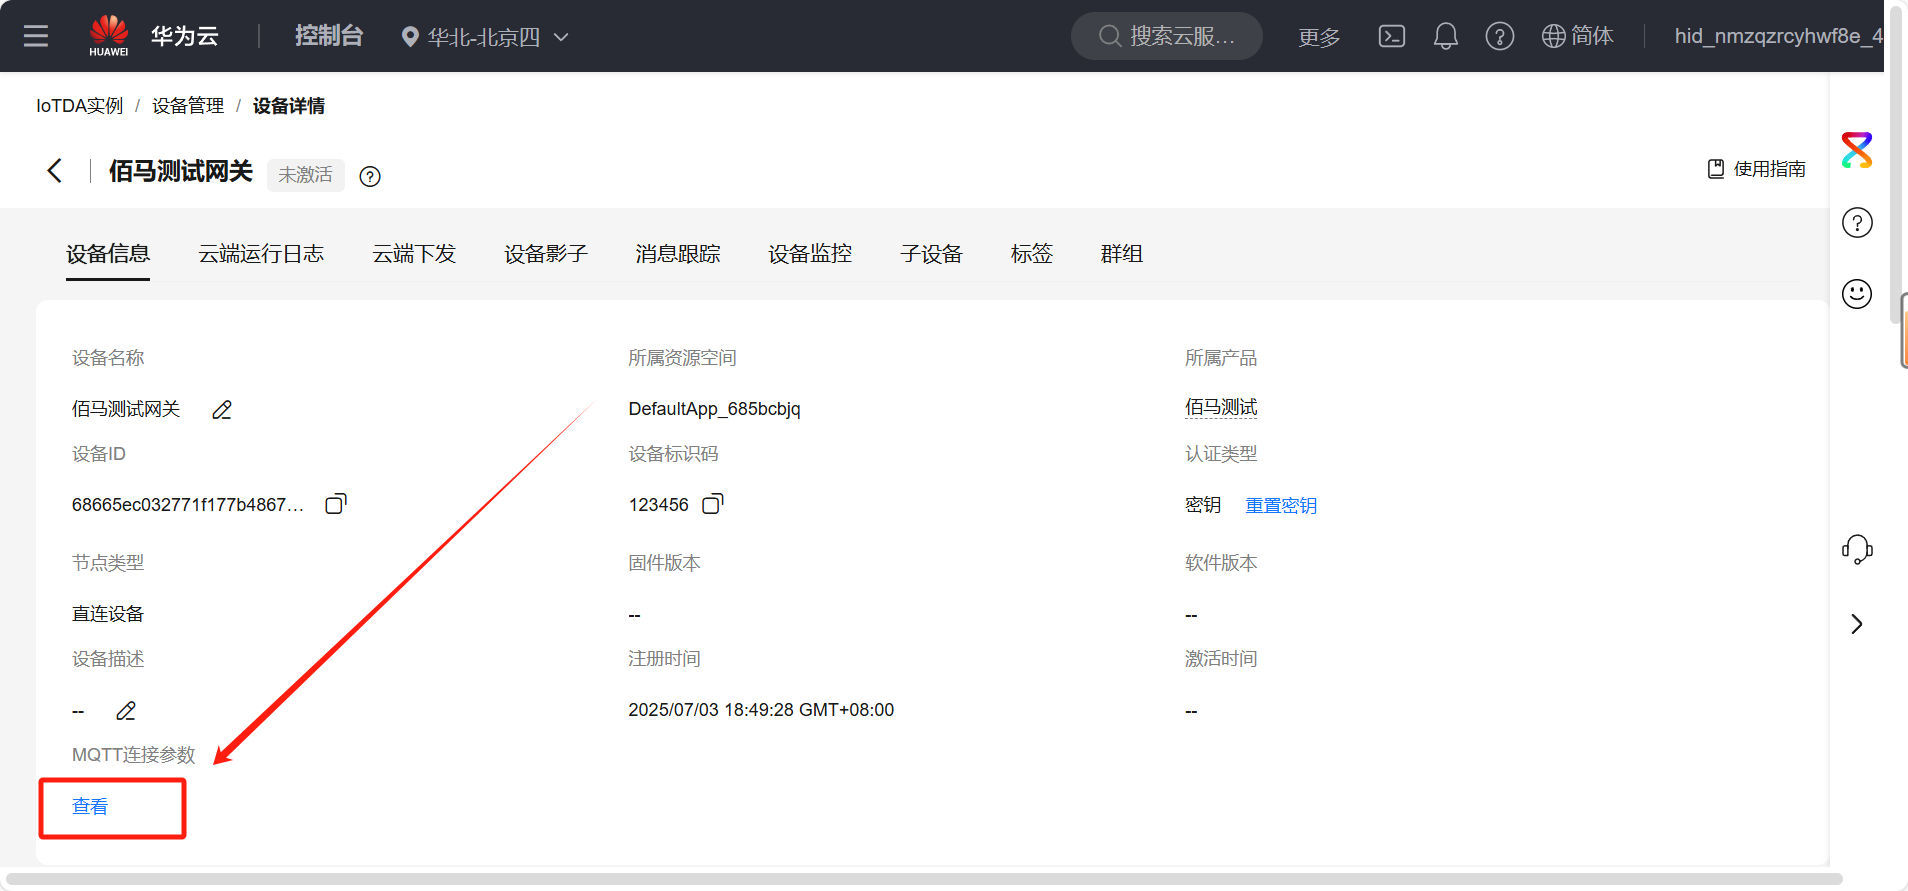This screenshot has height=891, width=1908.
Task: Click the smiley feedback icon
Action: pos(1856,294)
